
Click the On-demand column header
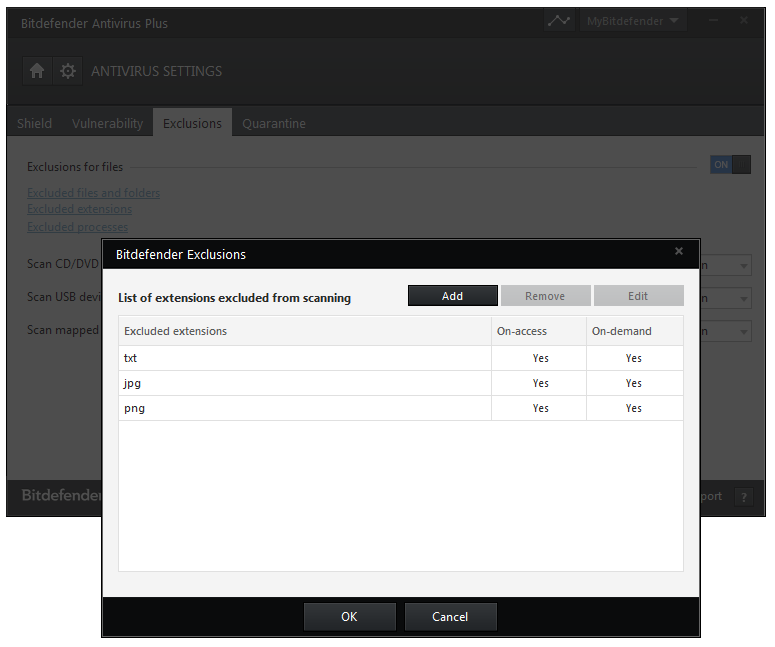point(635,331)
